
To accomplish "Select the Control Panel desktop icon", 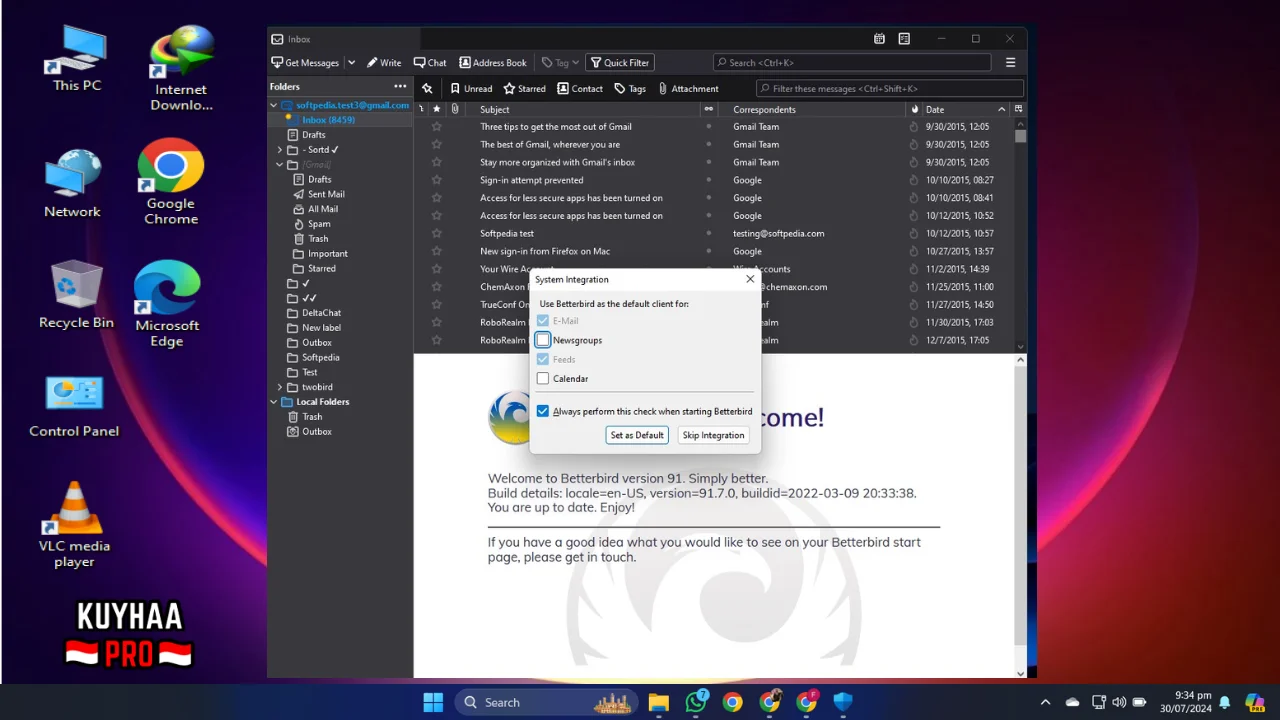I will (74, 406).
